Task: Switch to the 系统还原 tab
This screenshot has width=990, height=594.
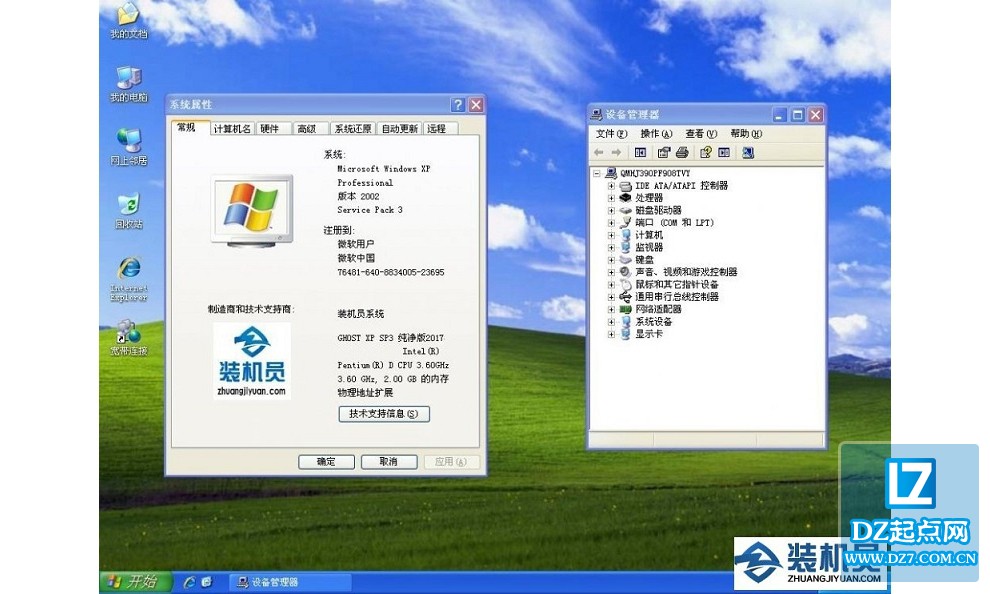Action: tap(353, 128)
